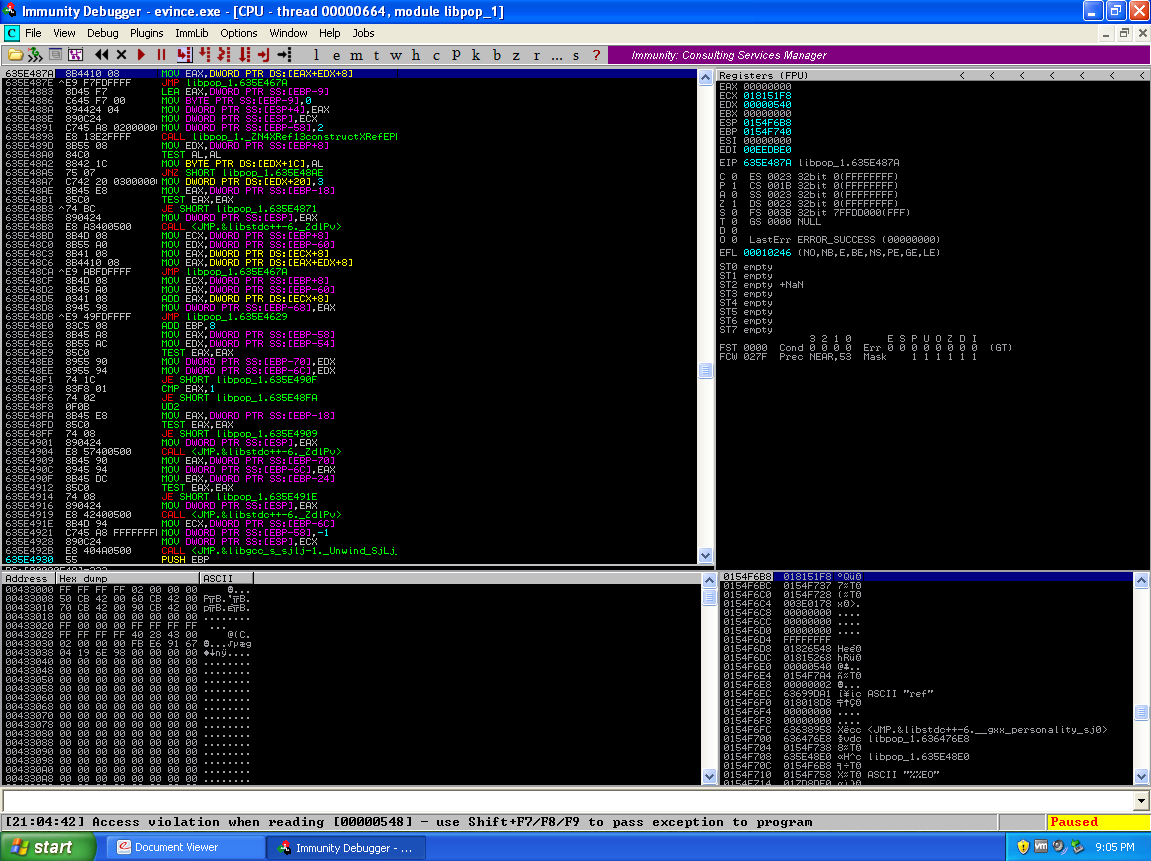1151x861 pixels.
Task: Open the Options menu
Action: pos(239,33)
